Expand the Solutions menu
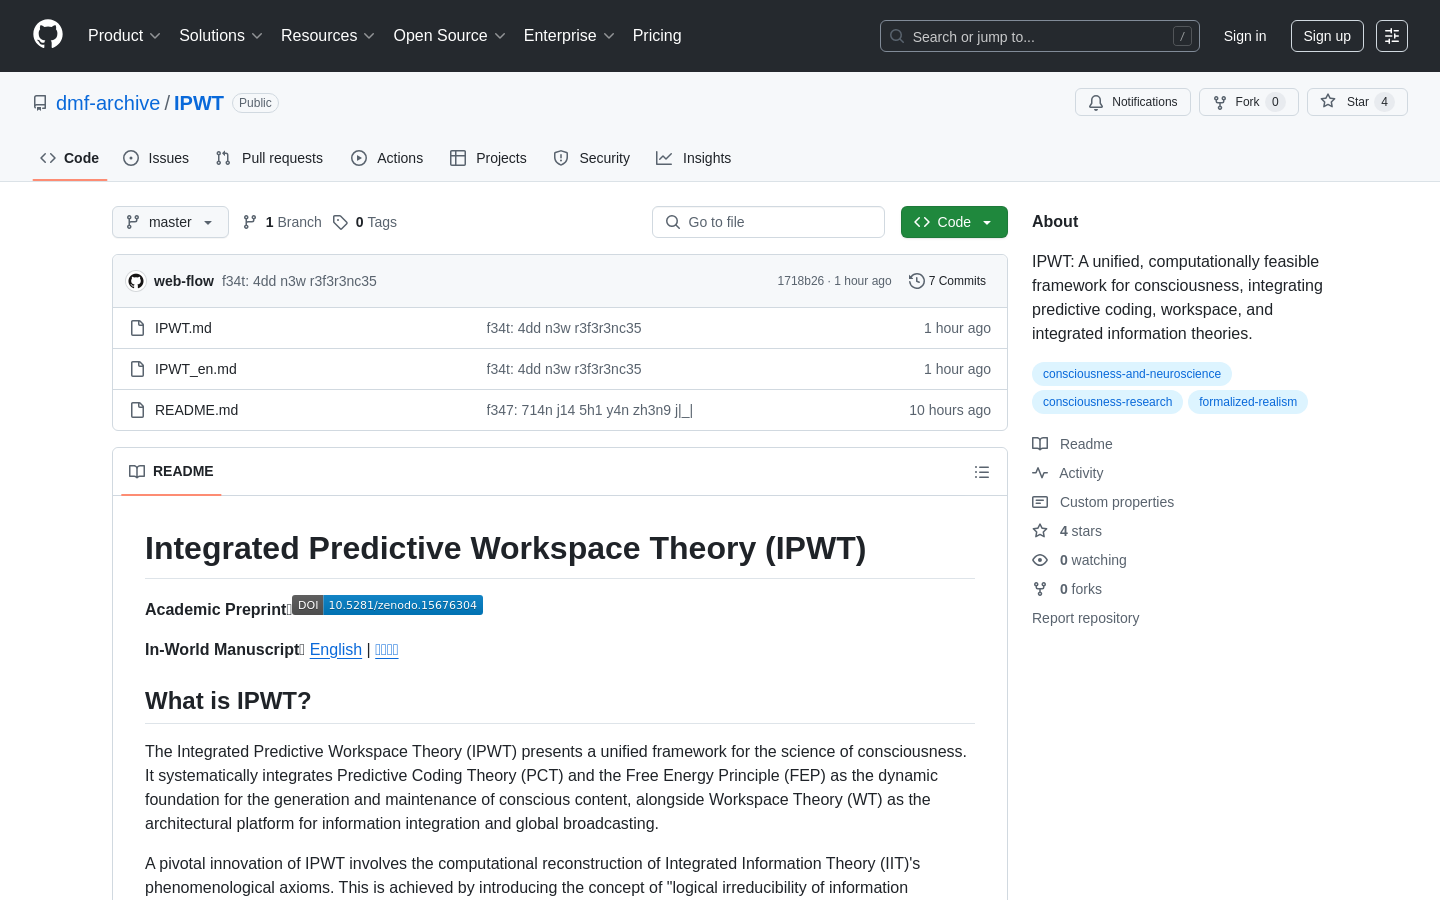The height and width of the screenshot is (900, 1440). [221, 36]
